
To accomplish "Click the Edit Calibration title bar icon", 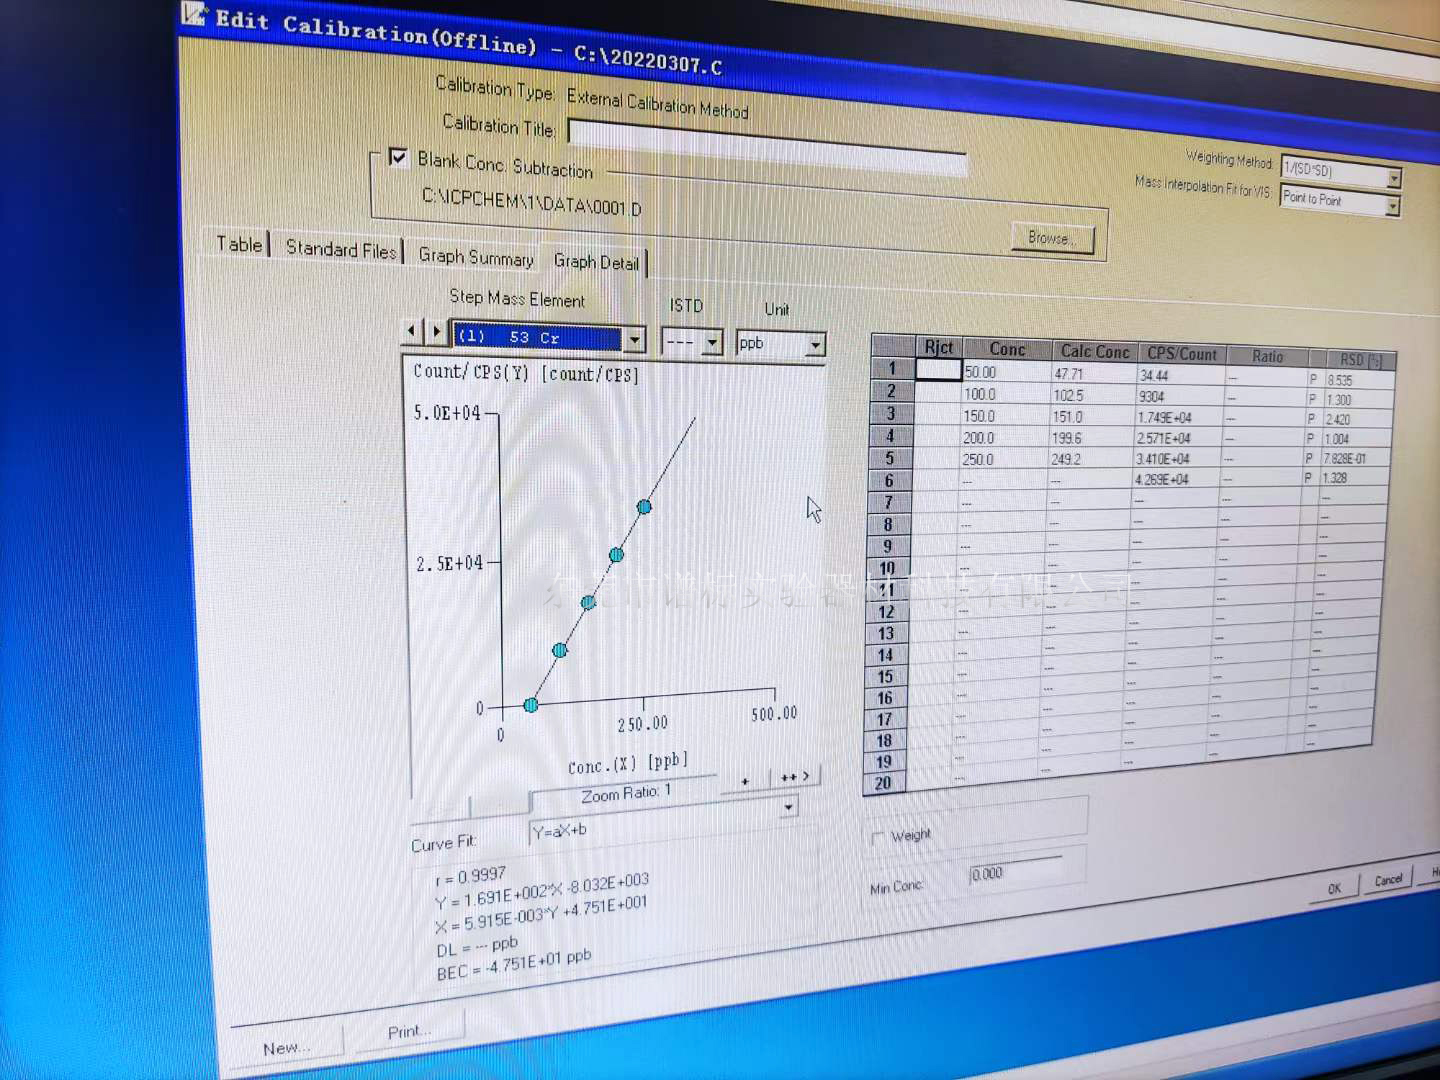I will point(195,14).
